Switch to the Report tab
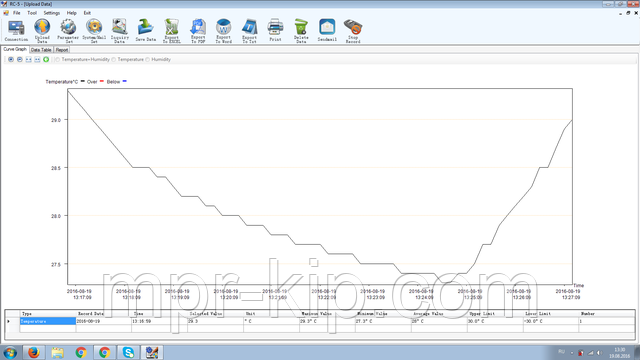The image size is (640, 360). click(x=62, y=50)
